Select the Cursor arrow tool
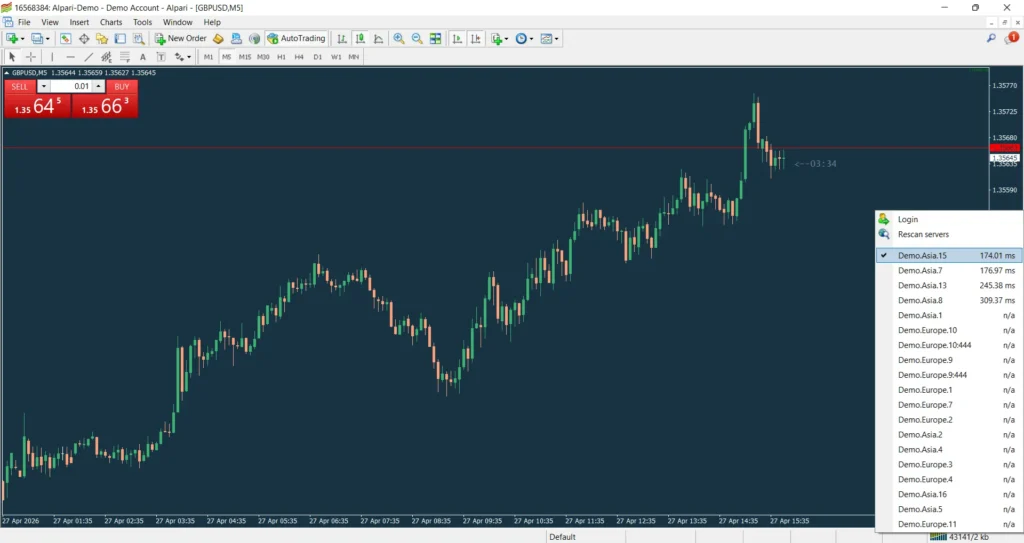 click(12, 57)
